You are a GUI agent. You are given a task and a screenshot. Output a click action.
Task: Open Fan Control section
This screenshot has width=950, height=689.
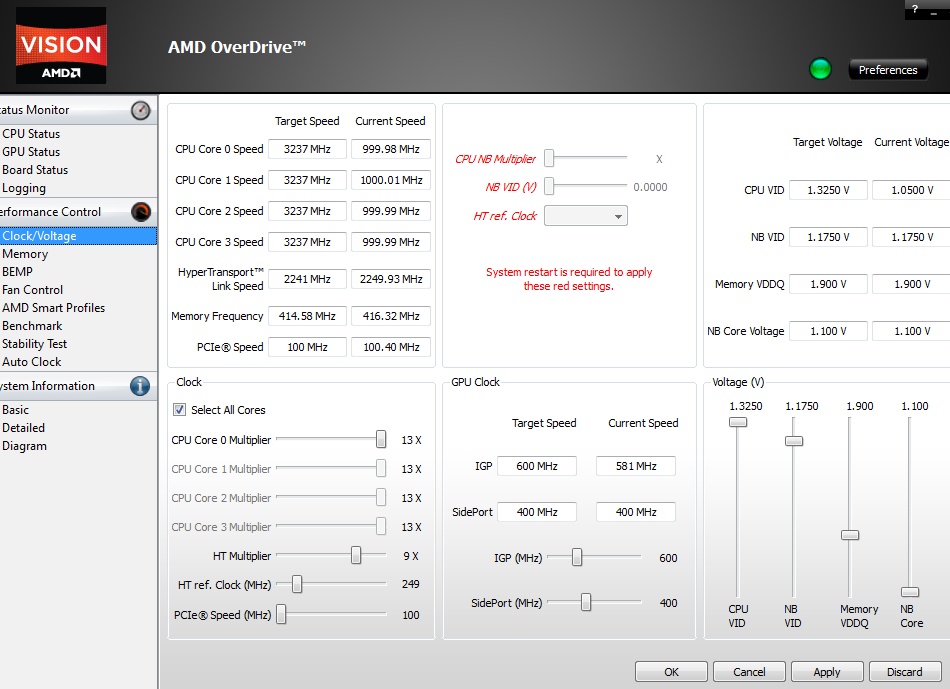pos(32,290)
